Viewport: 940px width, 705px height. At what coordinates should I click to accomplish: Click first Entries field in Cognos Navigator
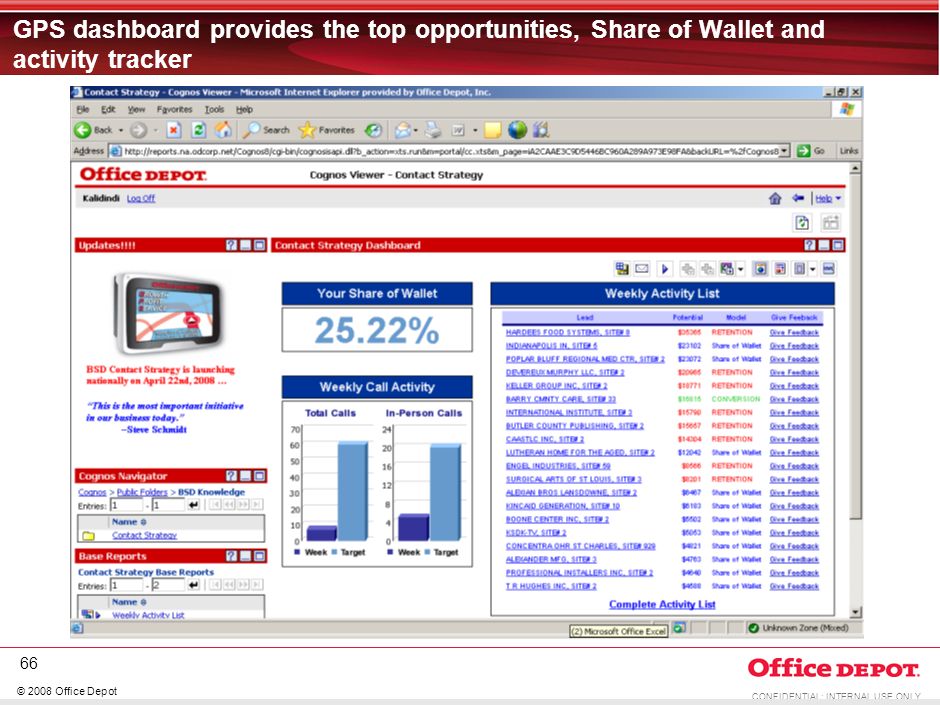[x=126, y=505]
